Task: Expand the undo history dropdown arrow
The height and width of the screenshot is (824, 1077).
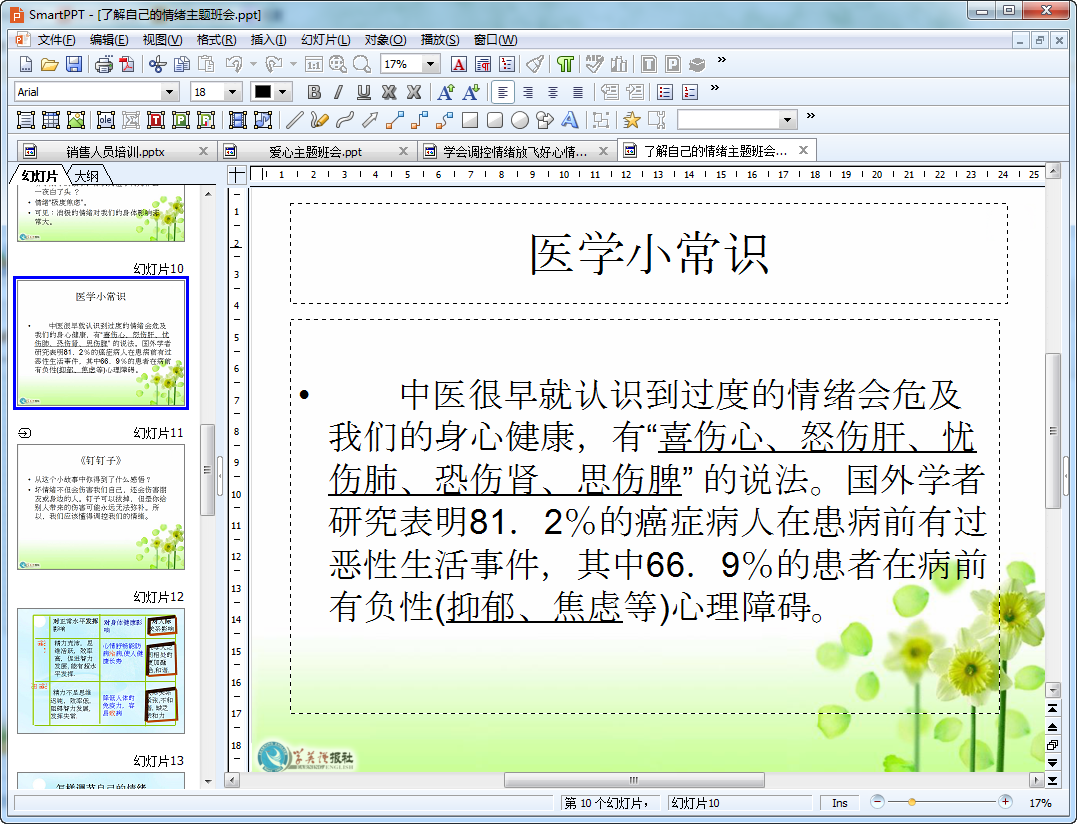Action: pyautogui.click(x=253, y=65)
